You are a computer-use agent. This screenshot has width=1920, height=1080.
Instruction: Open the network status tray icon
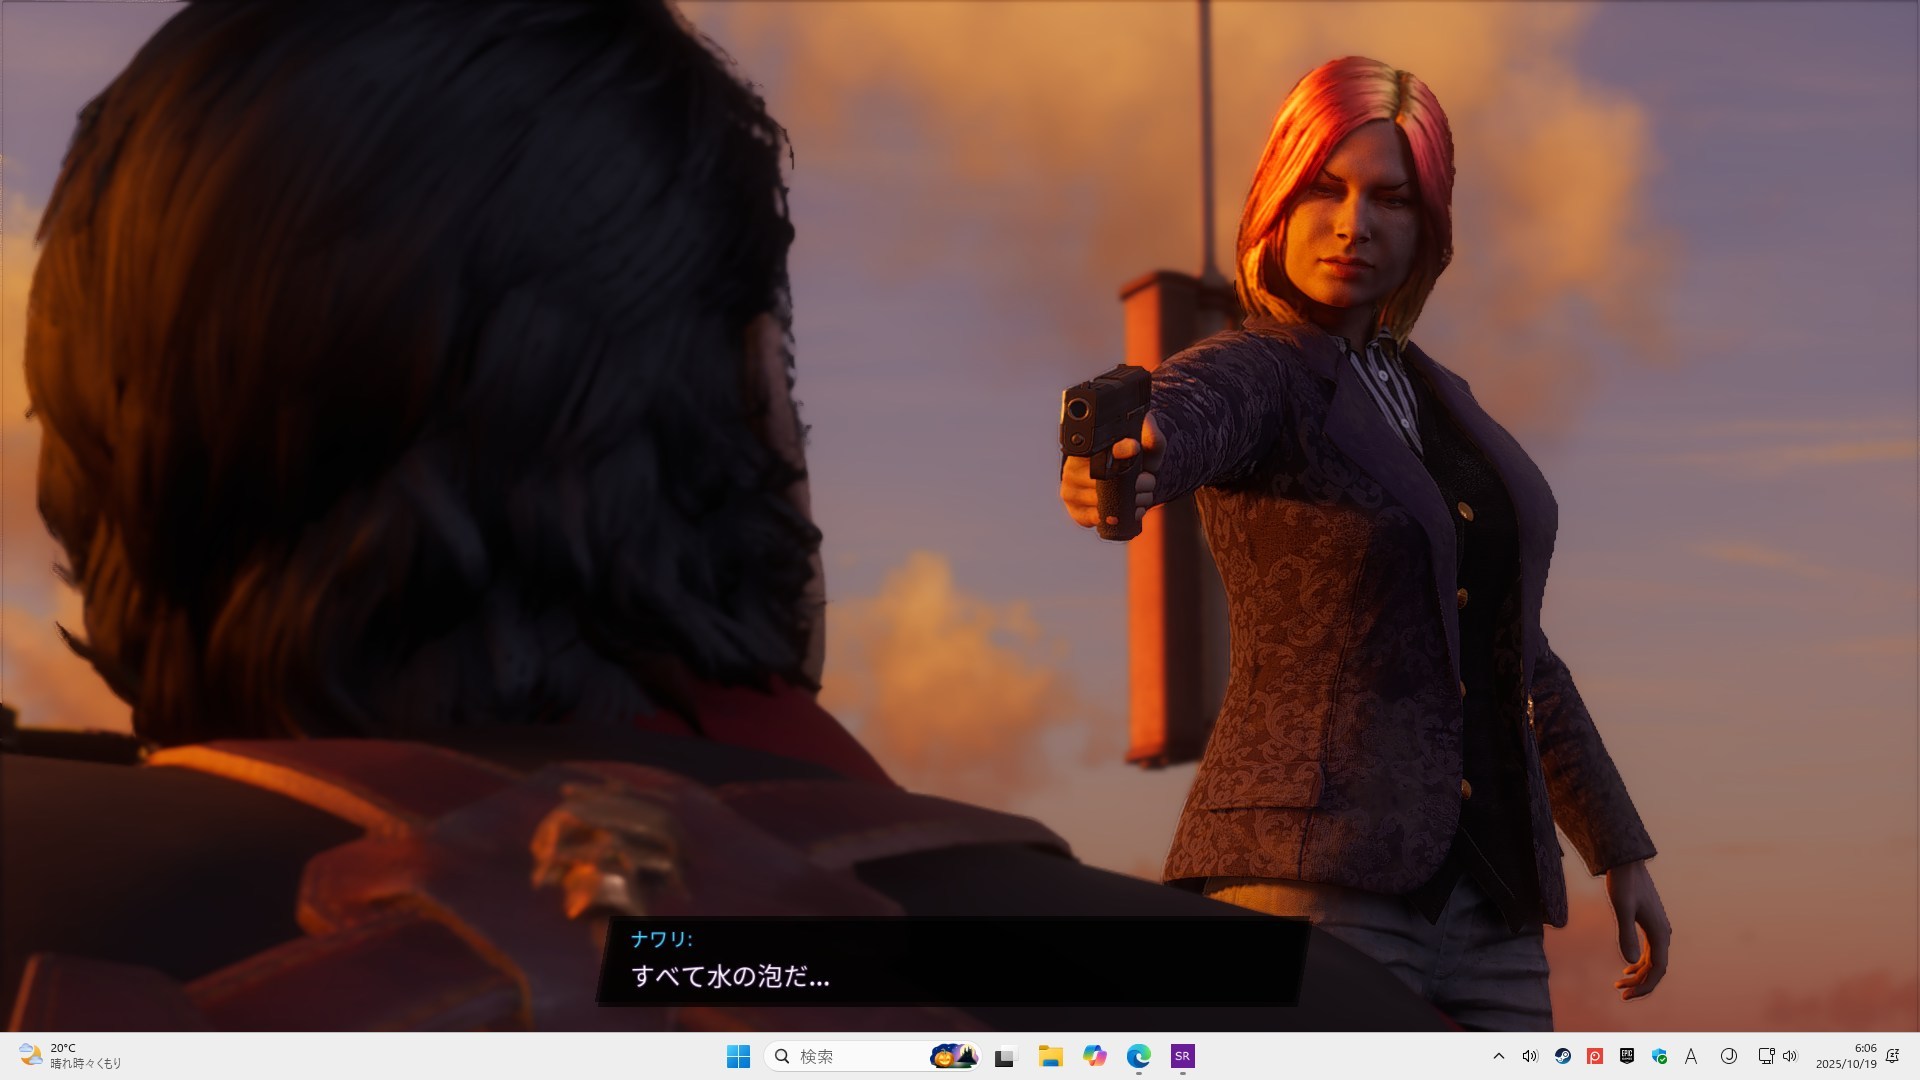1766,1056
